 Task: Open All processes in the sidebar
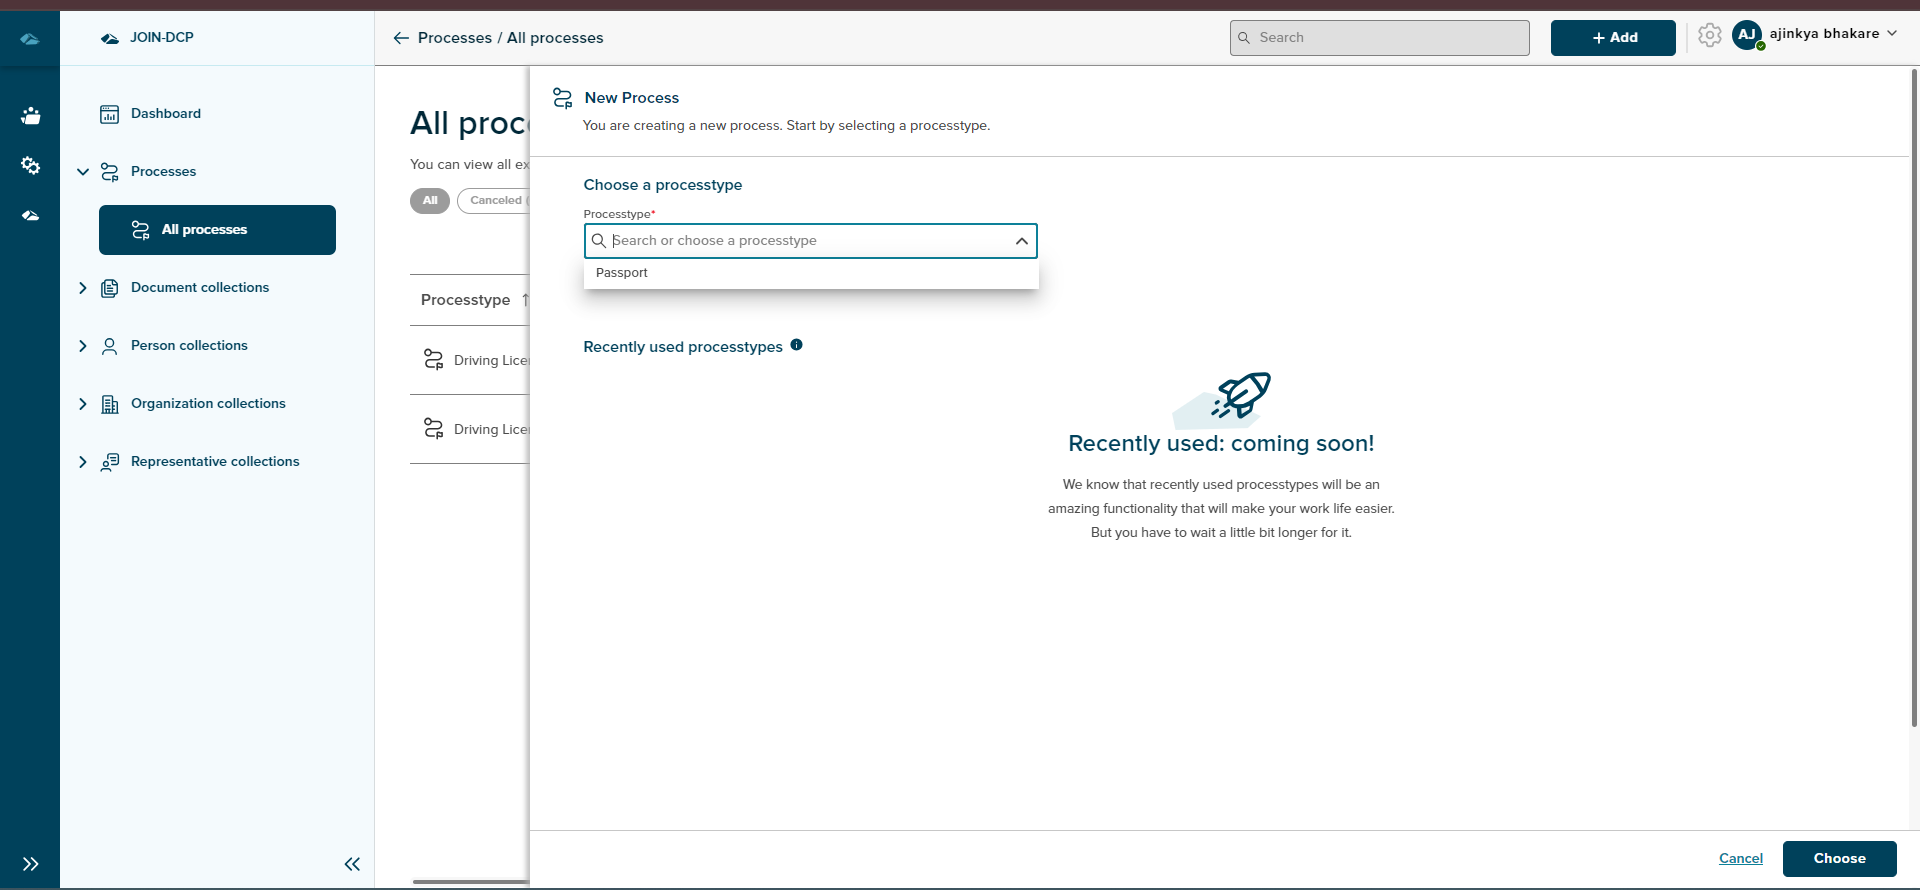point(217,230)
